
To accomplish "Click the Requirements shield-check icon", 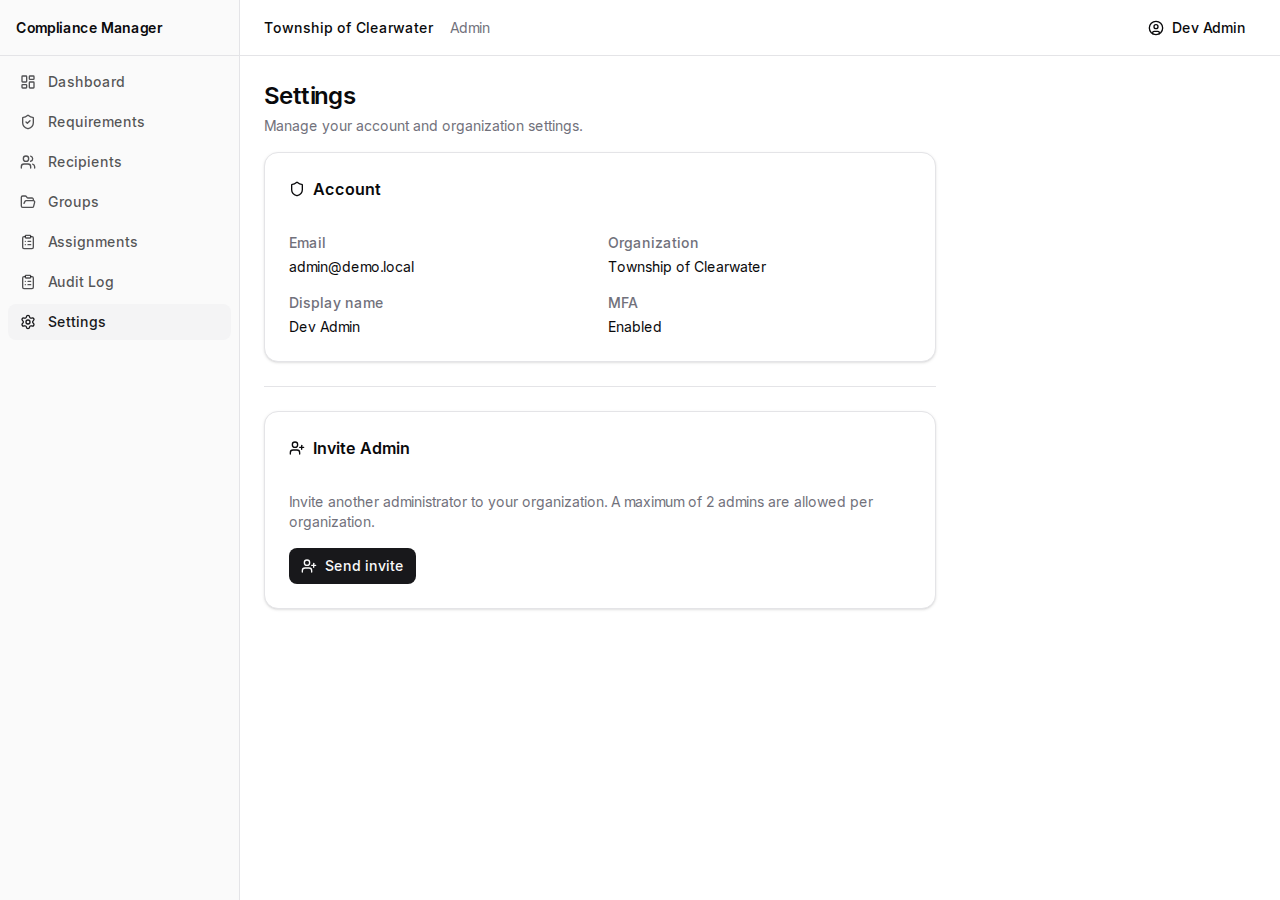I will pos(28,122).
